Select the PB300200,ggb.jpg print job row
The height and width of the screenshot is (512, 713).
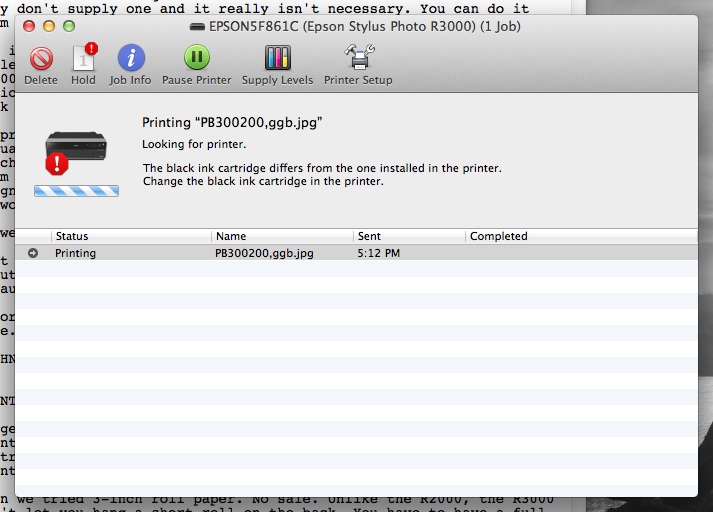[x=264, y=253]
